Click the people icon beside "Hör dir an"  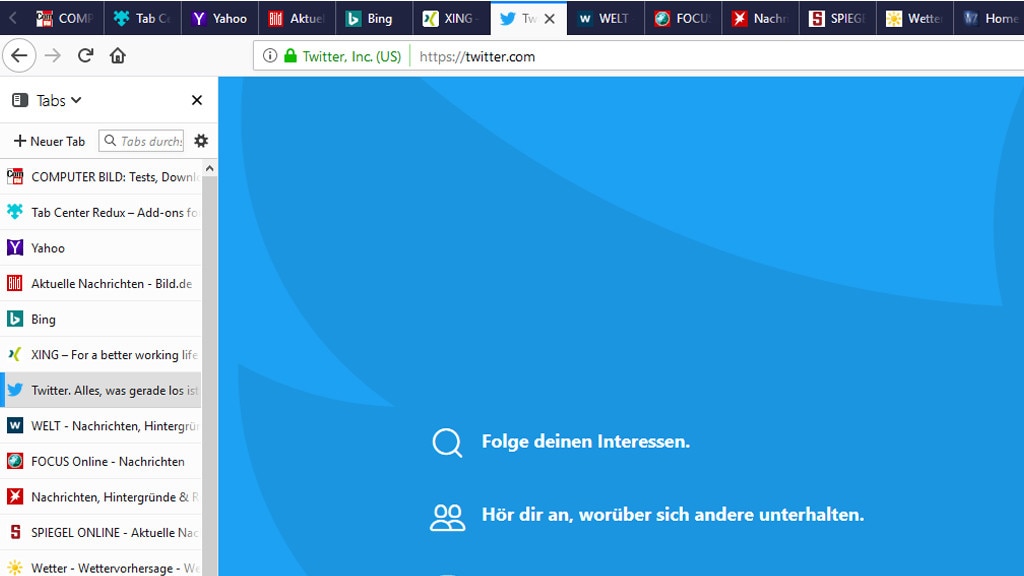click(x=447, y=515)
